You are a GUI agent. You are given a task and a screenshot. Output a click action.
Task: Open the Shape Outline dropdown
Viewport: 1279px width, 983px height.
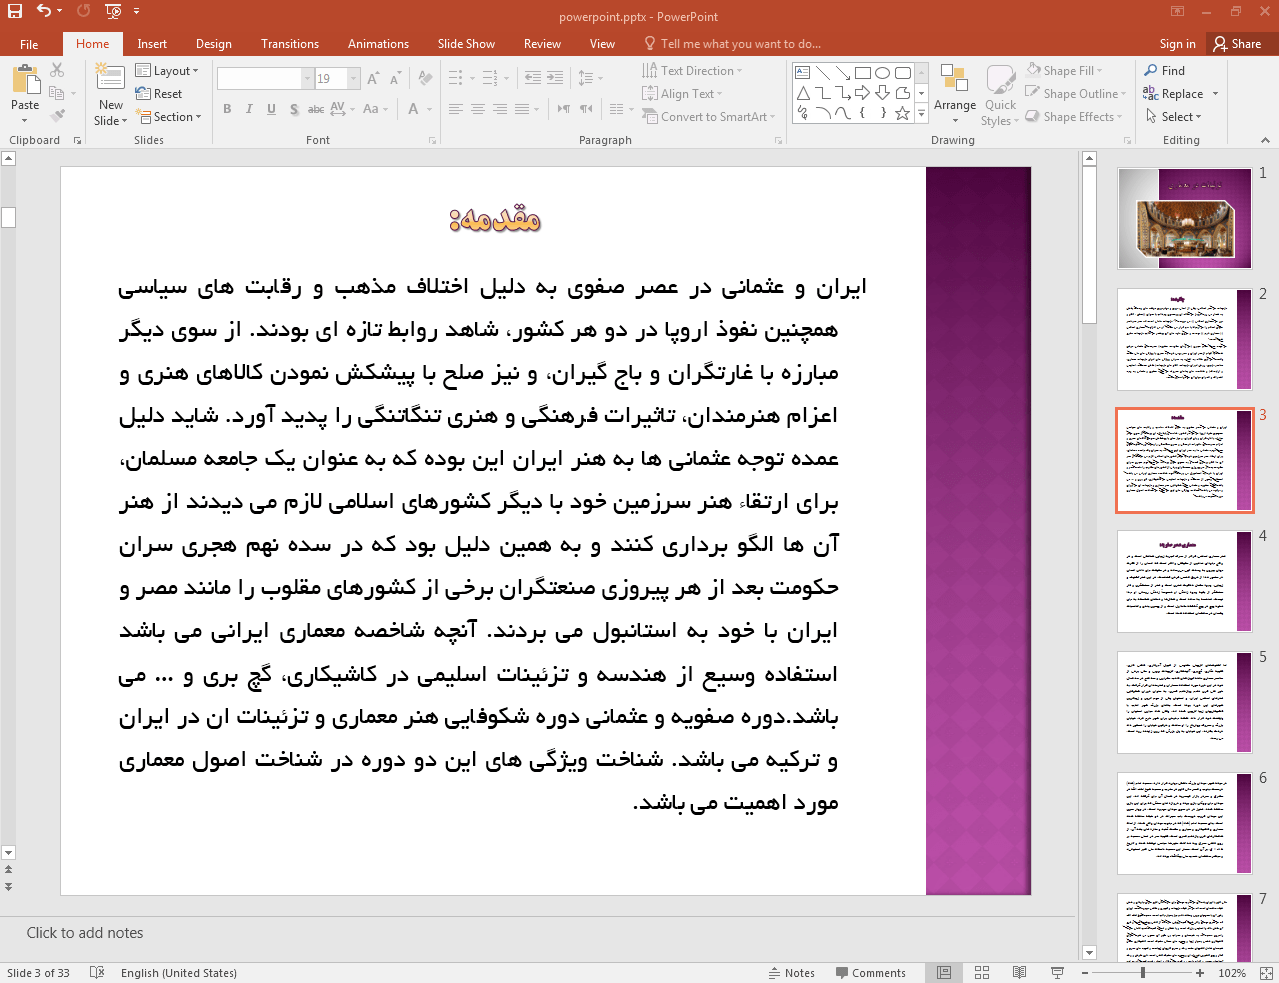[x=1076, y=94]
